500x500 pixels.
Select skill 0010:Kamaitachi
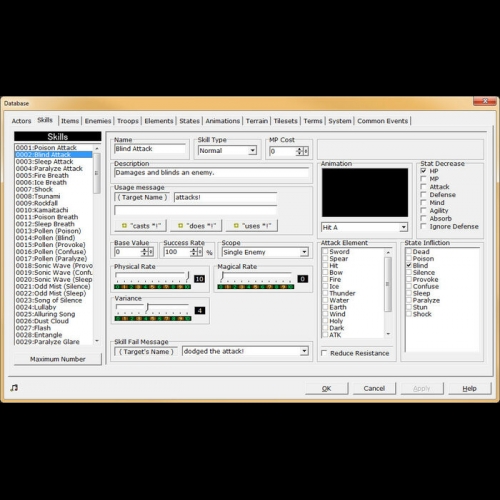(53, 210)
